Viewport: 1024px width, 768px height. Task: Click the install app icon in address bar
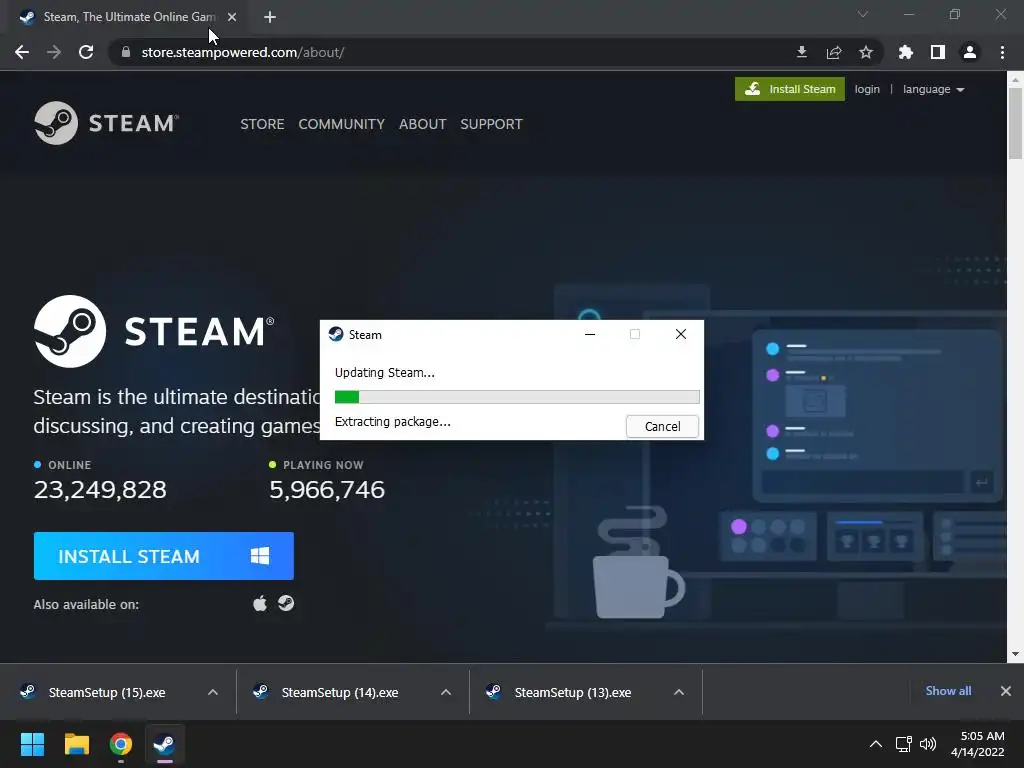(802, 52)
